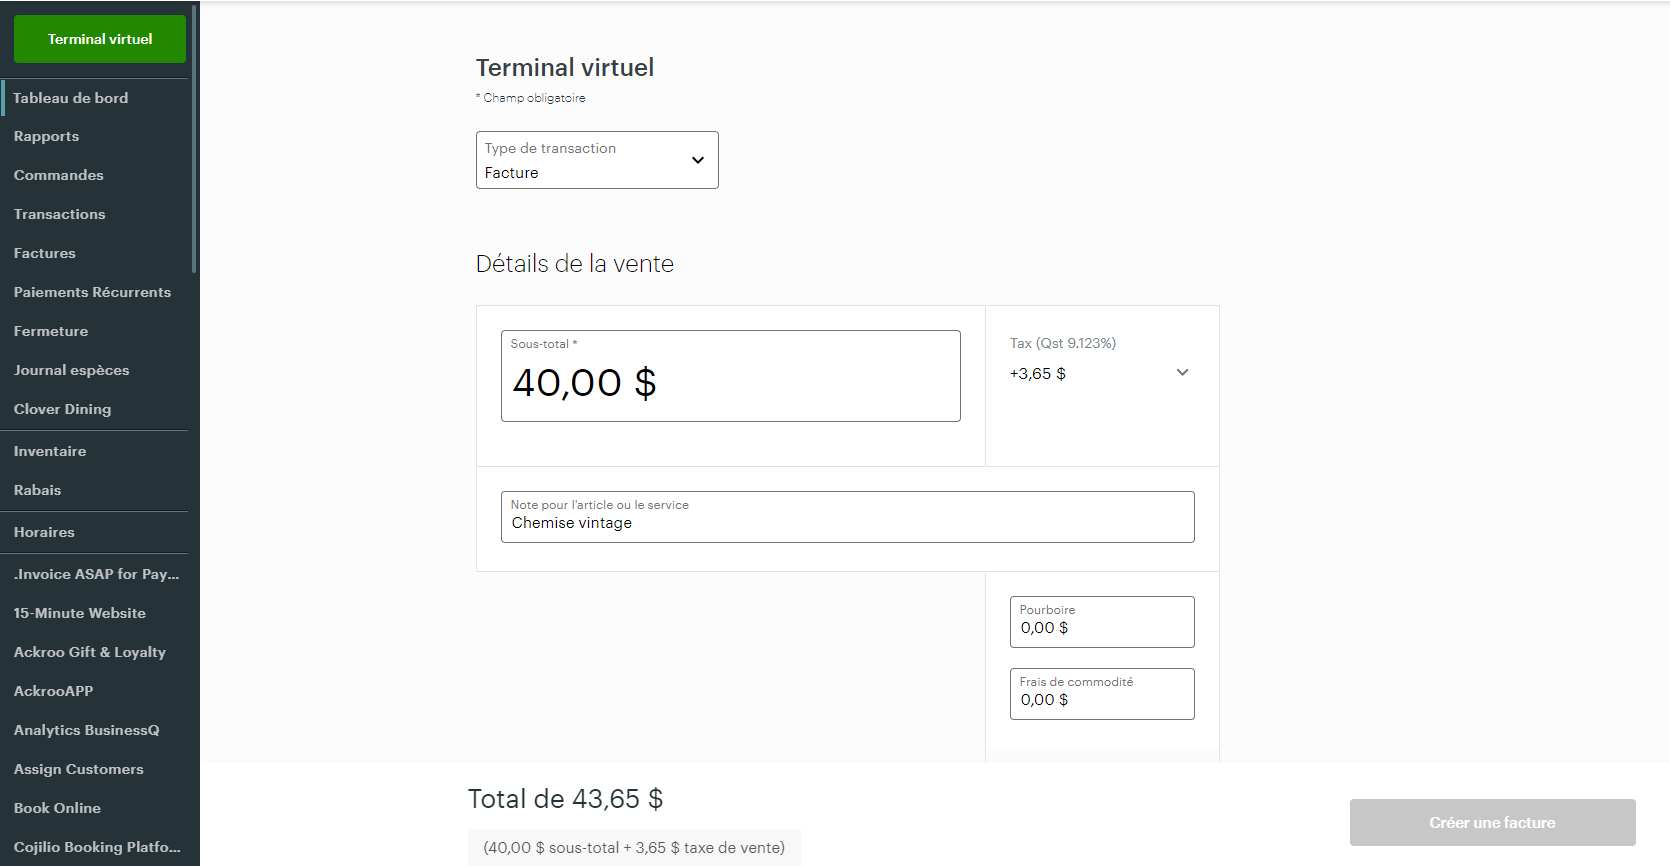Select Commandes in the sidebar
The image size is (1670, 866).
pyautogui.click(x=58, y=174)
